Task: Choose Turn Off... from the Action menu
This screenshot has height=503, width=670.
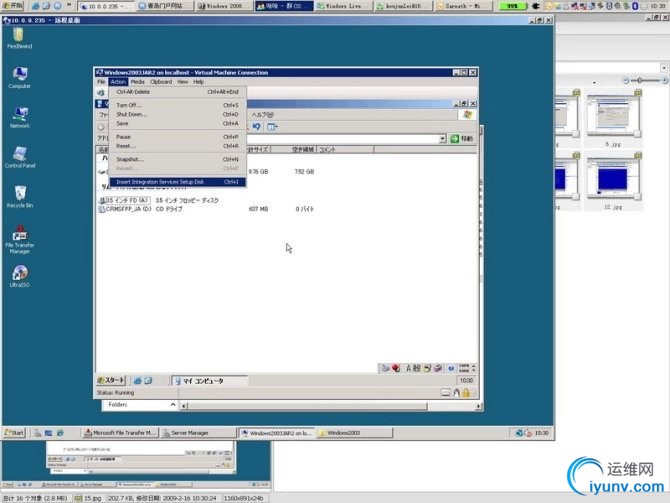Action: tap(178, 105)
